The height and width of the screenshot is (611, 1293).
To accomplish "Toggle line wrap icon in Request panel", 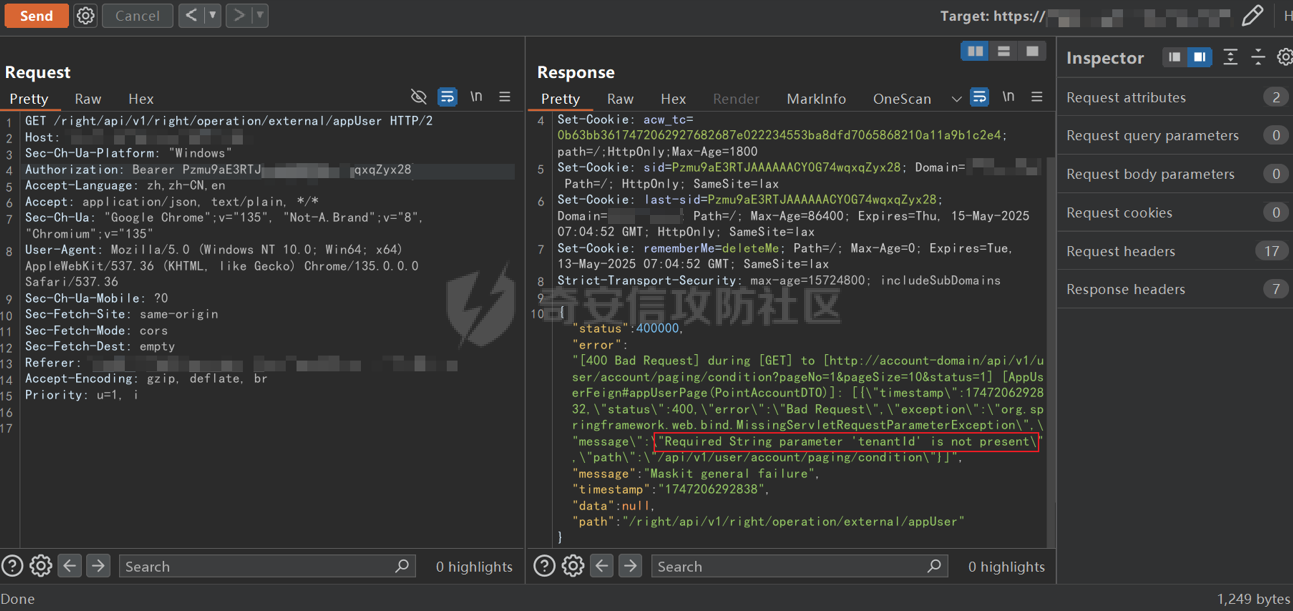I will [447, 97].
